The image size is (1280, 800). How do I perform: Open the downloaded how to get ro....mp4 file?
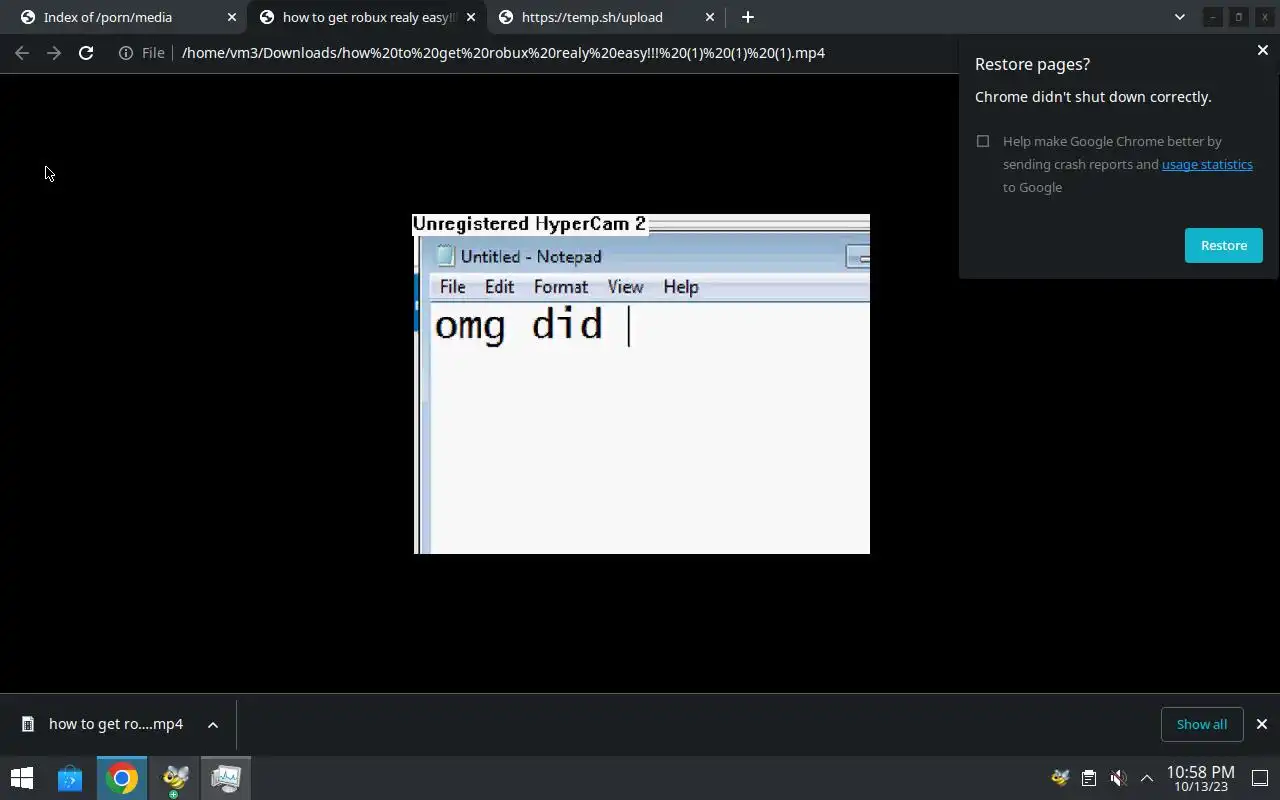point(105,724)
